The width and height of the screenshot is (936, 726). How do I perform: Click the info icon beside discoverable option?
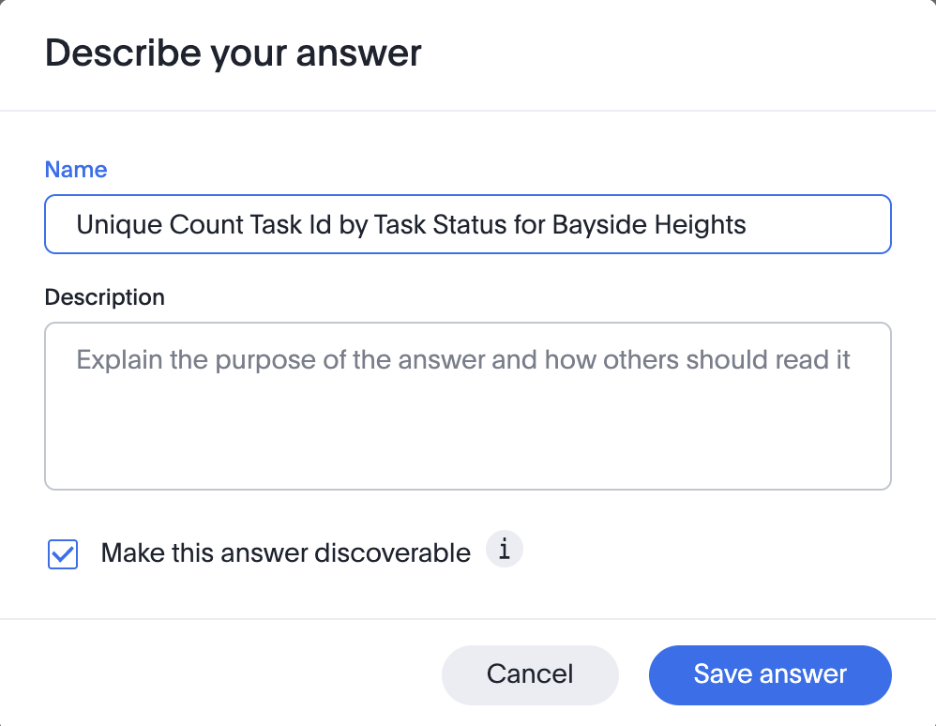pyautogui.click(x=505, y=550)
